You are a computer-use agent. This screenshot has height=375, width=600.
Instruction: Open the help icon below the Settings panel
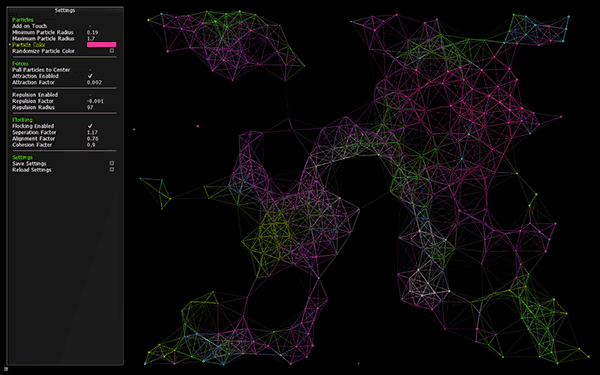[x=6, y=369]
